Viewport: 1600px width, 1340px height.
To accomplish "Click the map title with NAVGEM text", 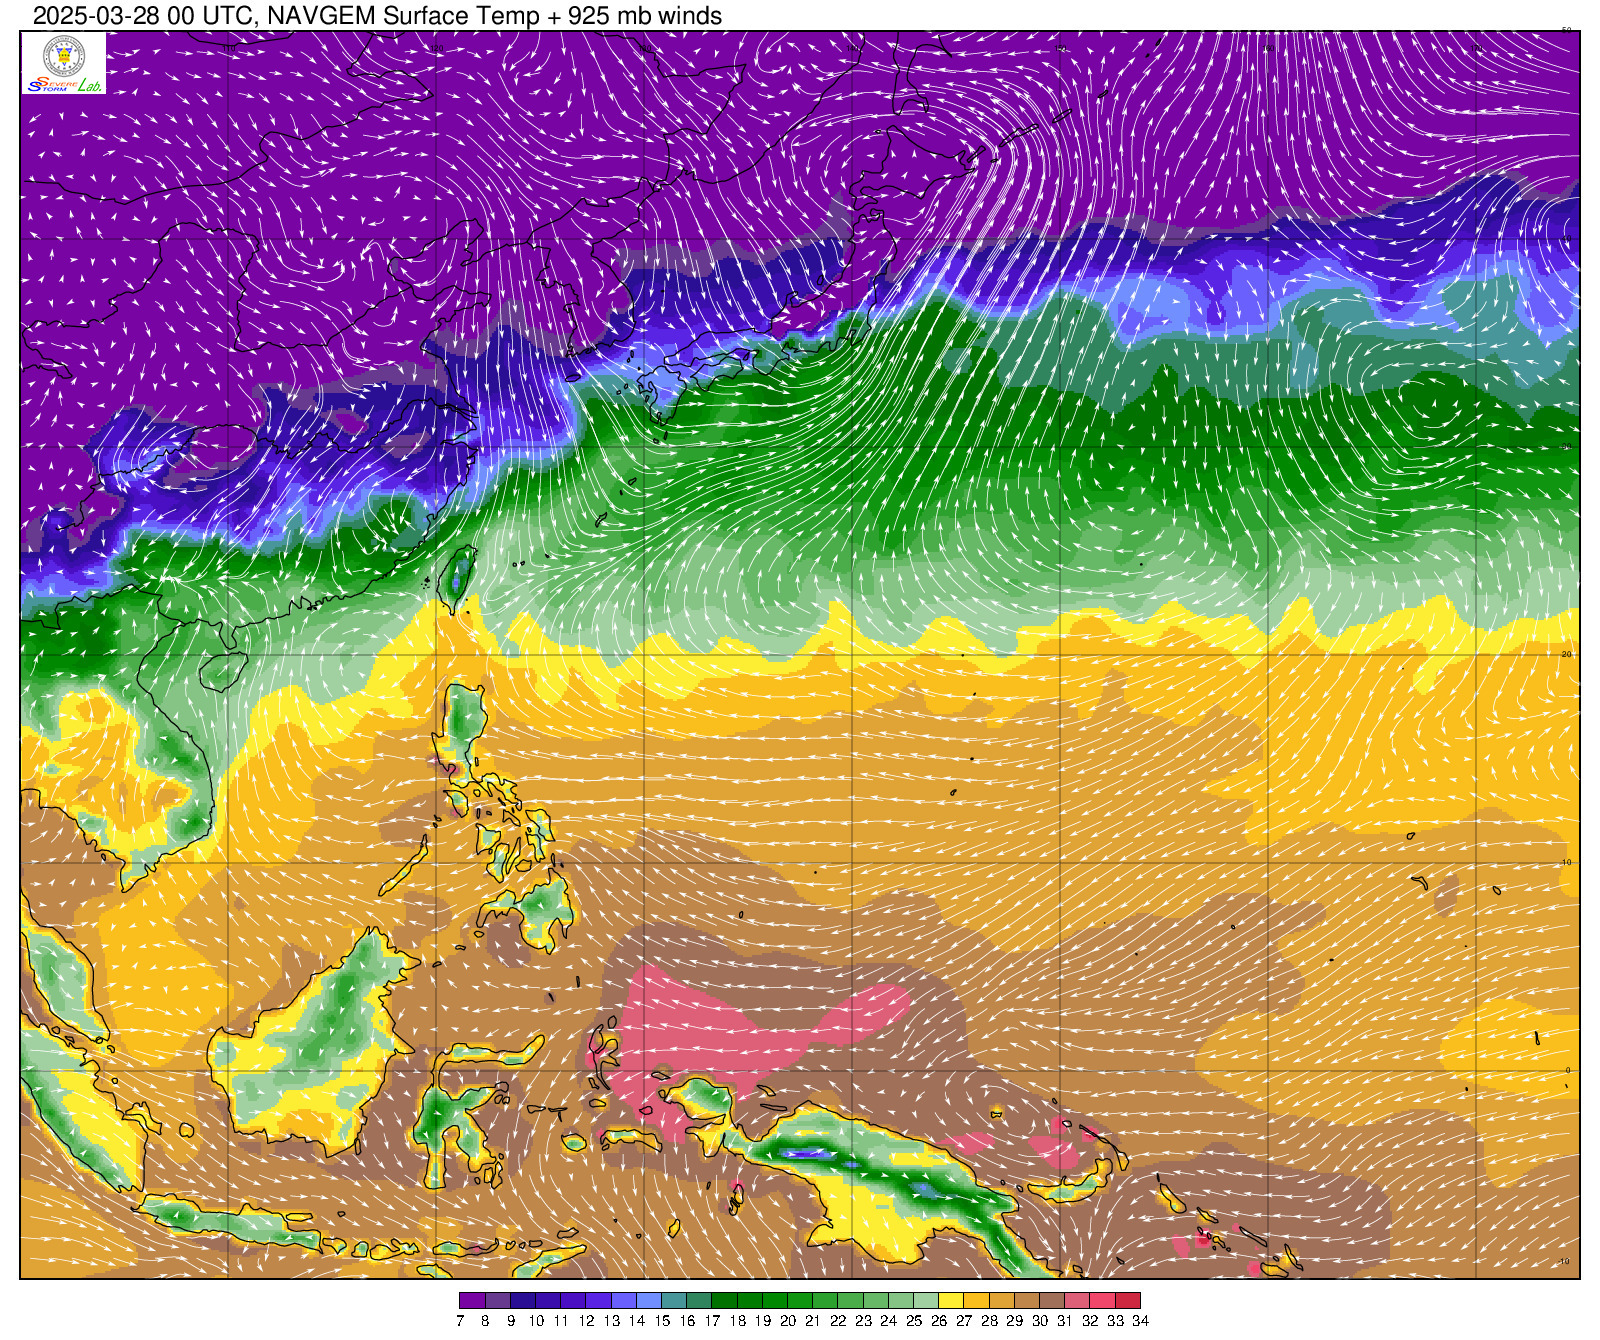I will (x=377, y=16).
